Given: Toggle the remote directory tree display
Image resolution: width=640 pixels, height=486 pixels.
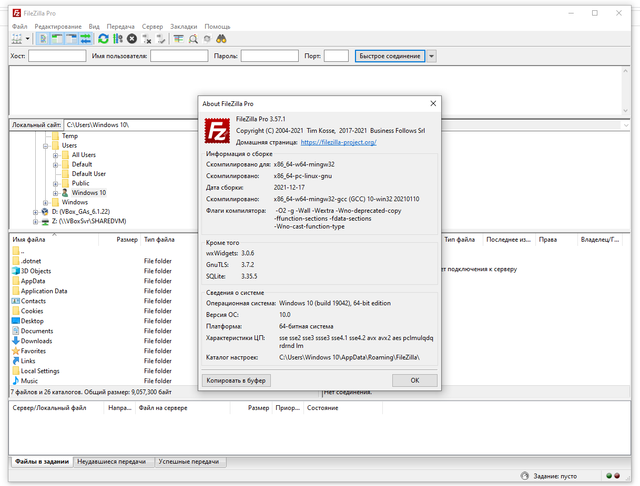Looking at the screenshot, I should pyautogui.click(x=71, y=39).
